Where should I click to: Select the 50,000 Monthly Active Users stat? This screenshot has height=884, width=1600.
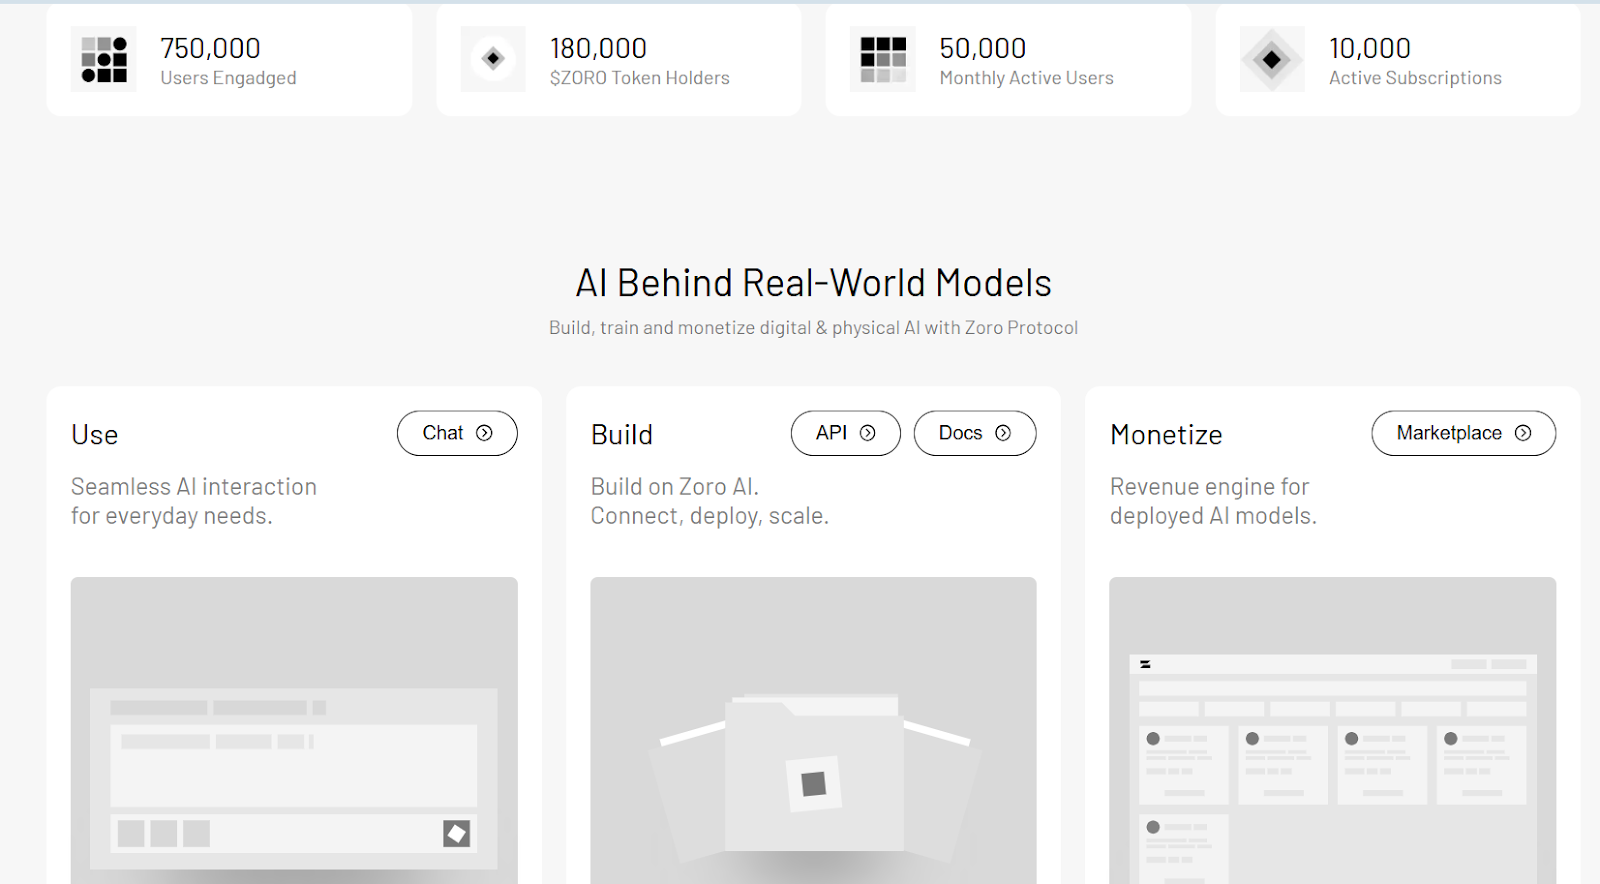[x=983, y=48]
